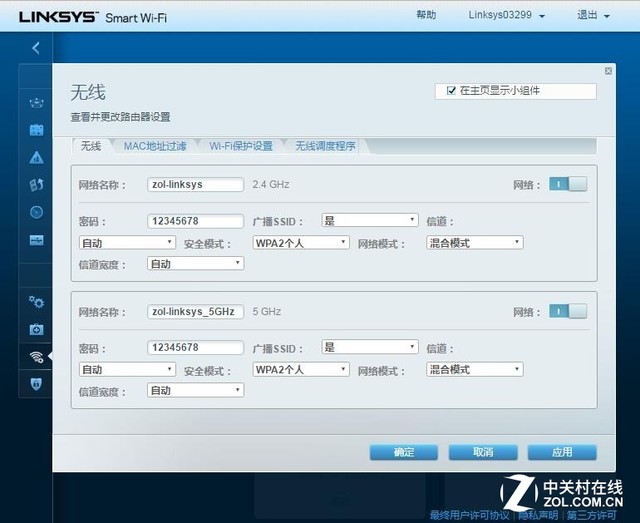Viewport: 640px width, 523px height.
Task: Open 5 GHz 安全模式 dropdown
Action: 301,369
